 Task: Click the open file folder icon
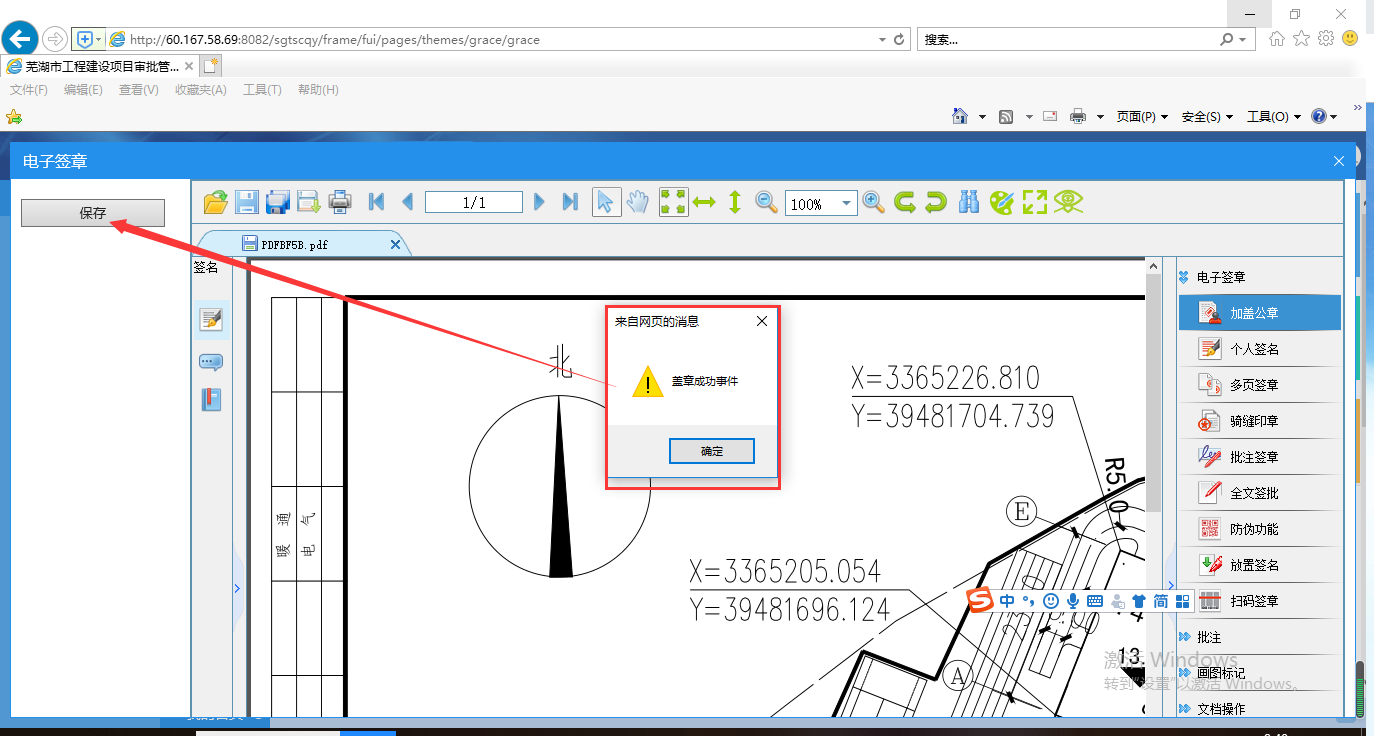215,202
